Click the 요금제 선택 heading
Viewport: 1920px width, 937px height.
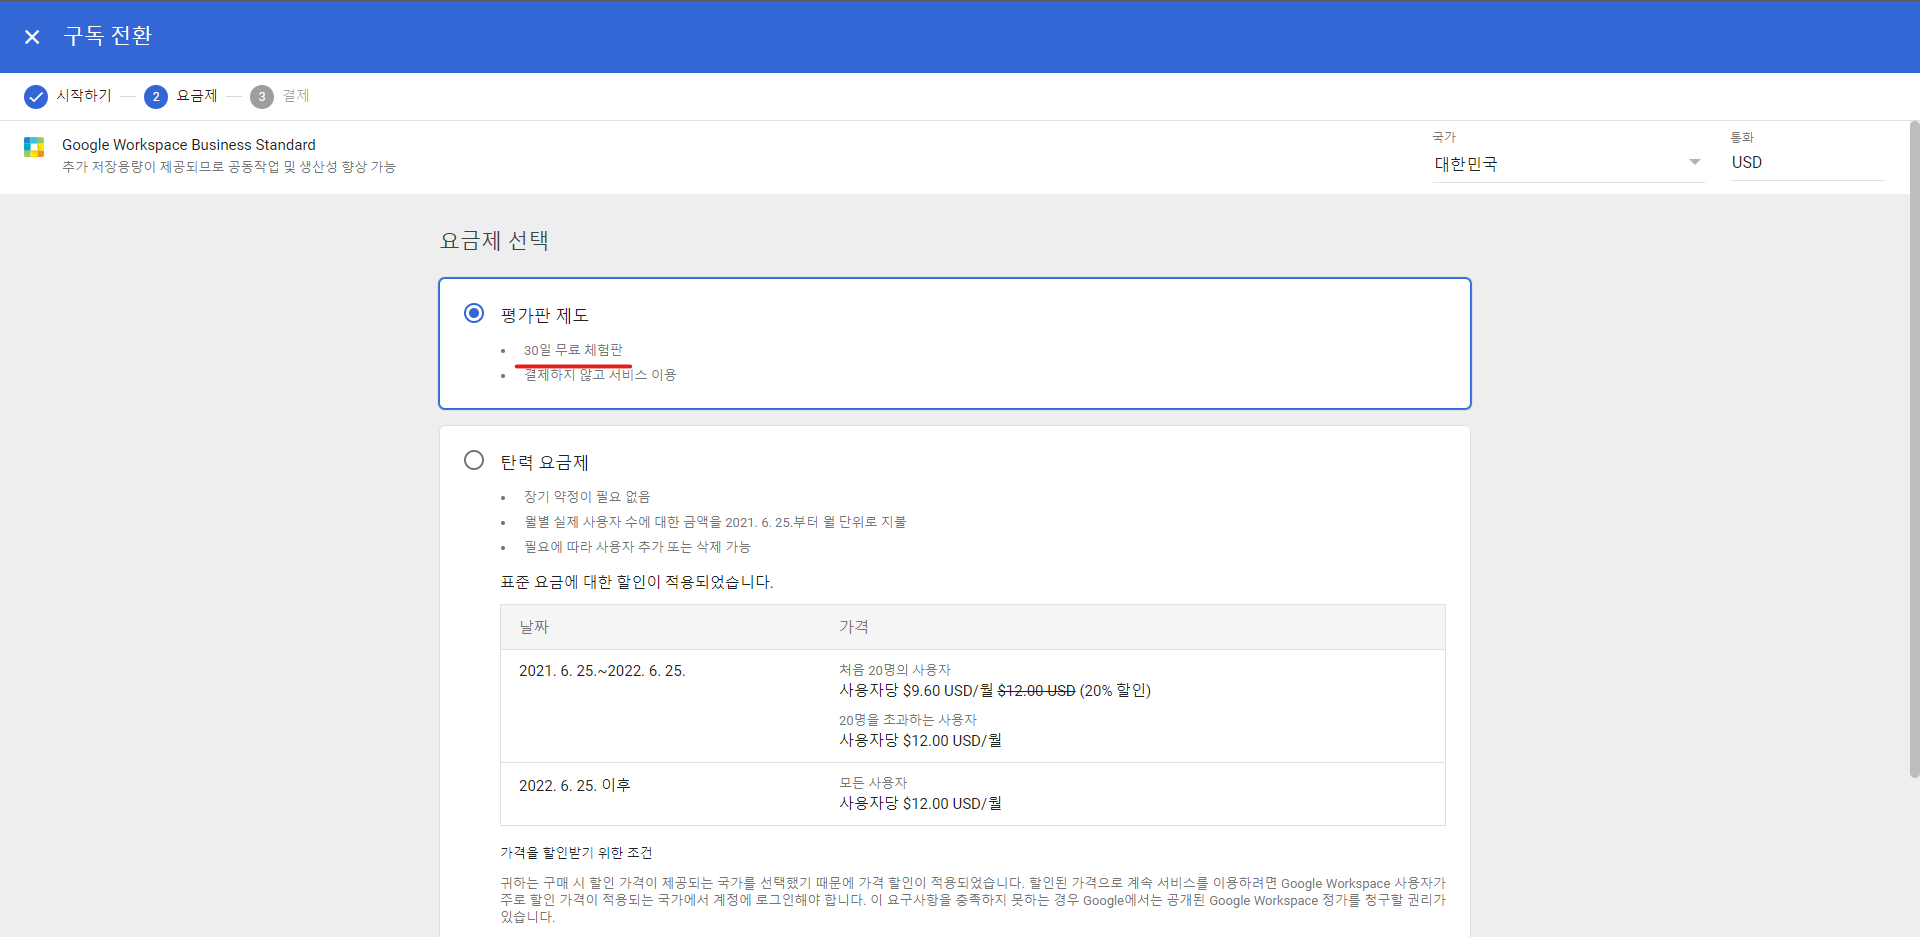pyautogui.click(x=494, y=240)
